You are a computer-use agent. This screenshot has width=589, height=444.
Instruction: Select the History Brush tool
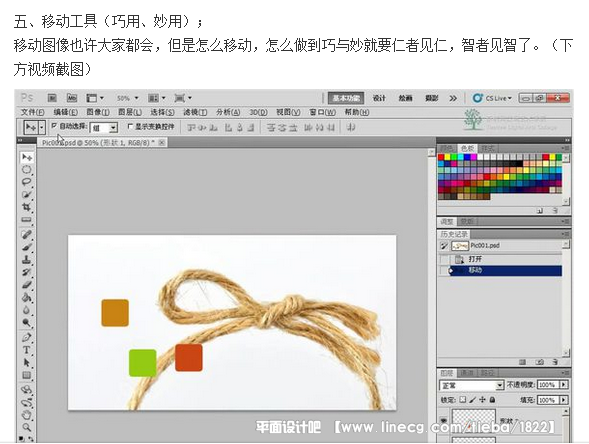(x=27, y=272)
